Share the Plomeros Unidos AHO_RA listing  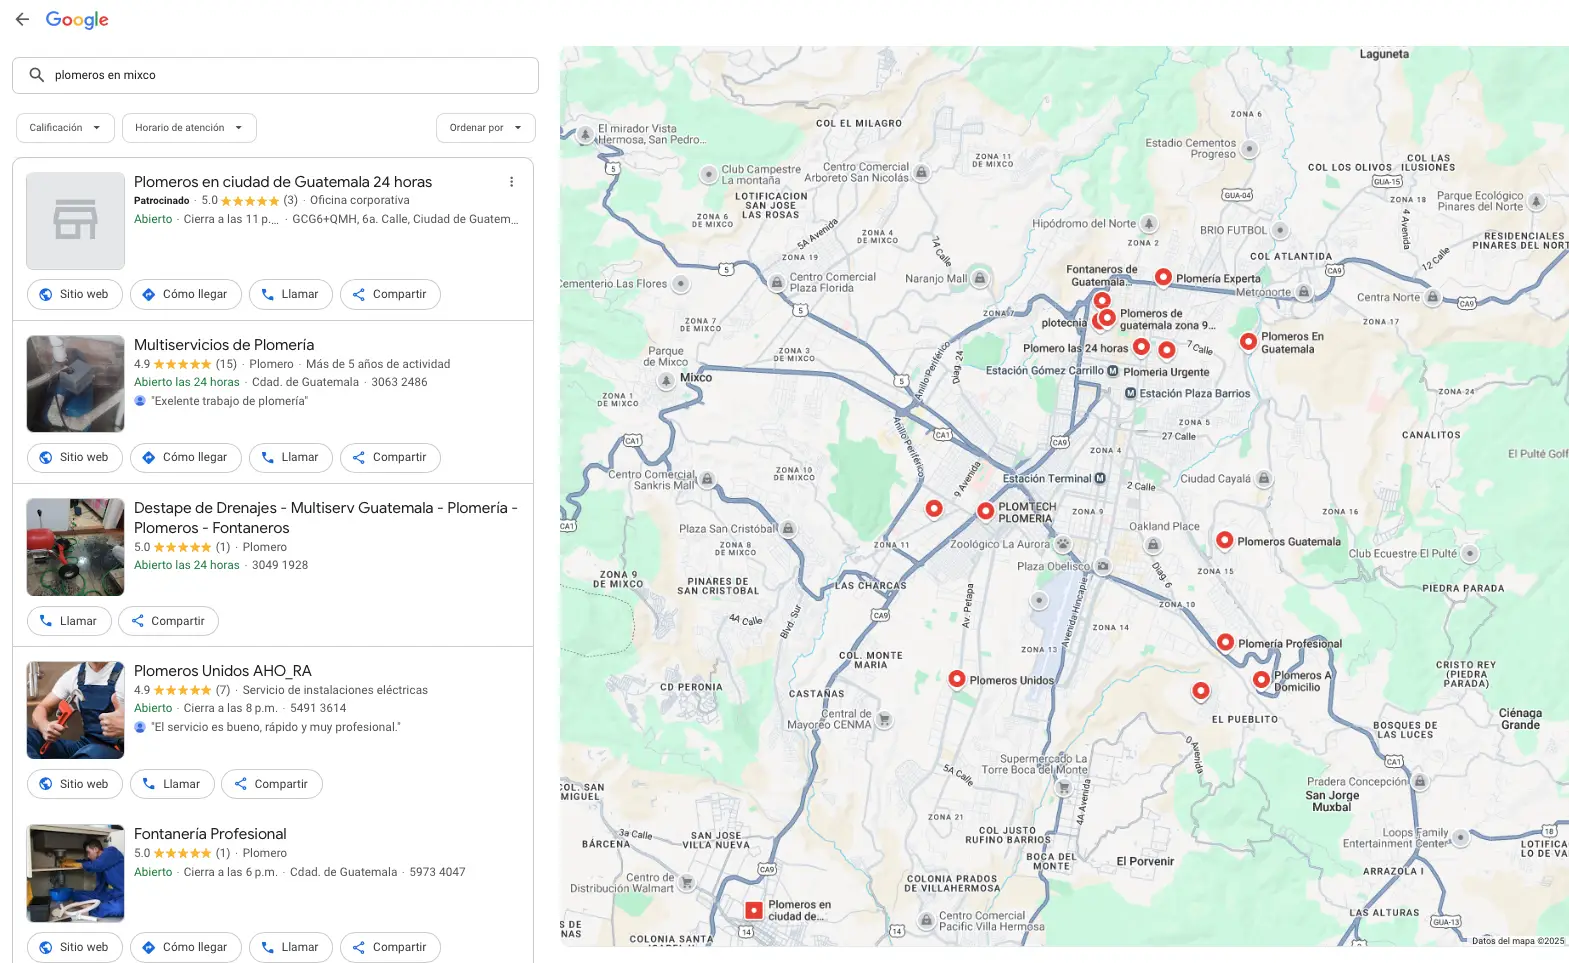(271, 784)
